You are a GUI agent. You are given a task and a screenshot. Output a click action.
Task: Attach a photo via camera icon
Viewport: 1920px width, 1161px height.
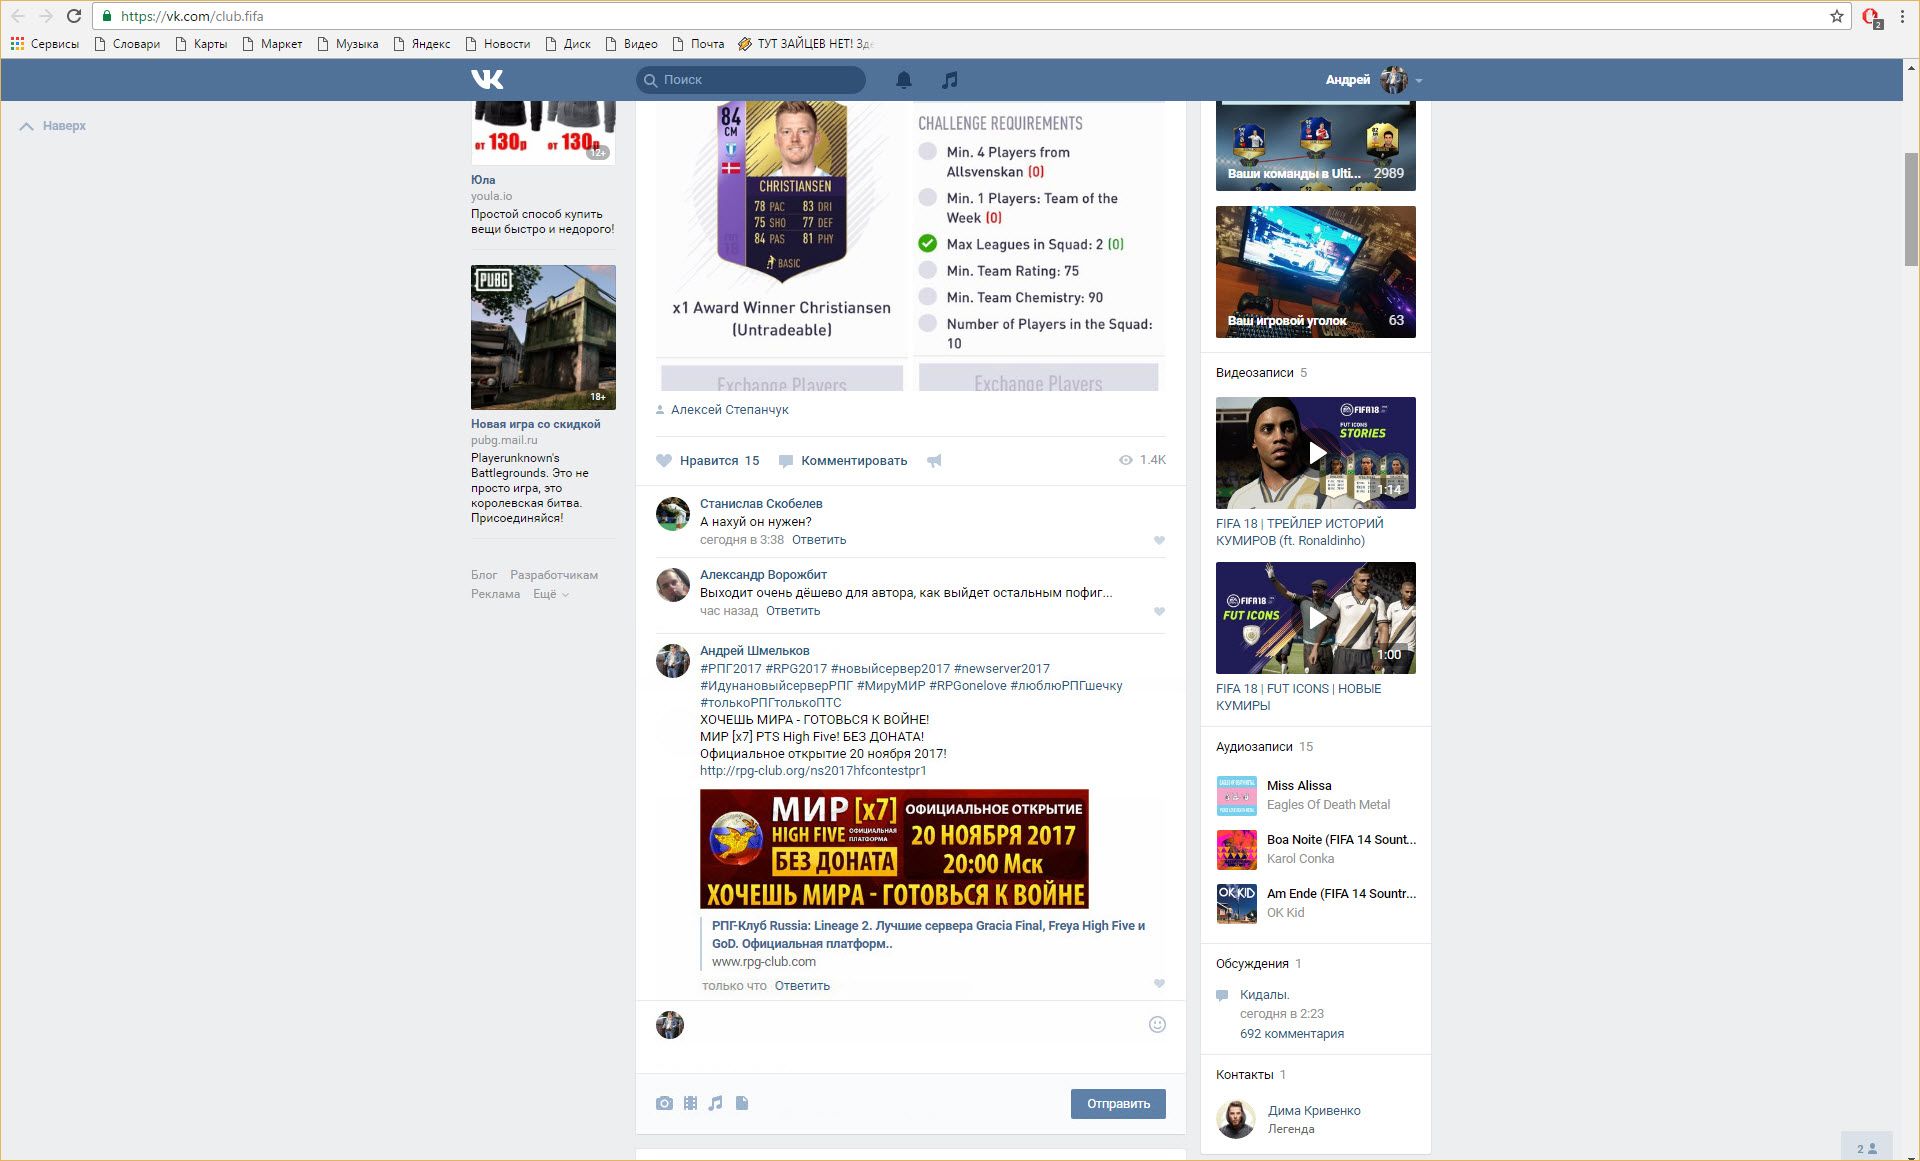click(x=664, y=1103)
